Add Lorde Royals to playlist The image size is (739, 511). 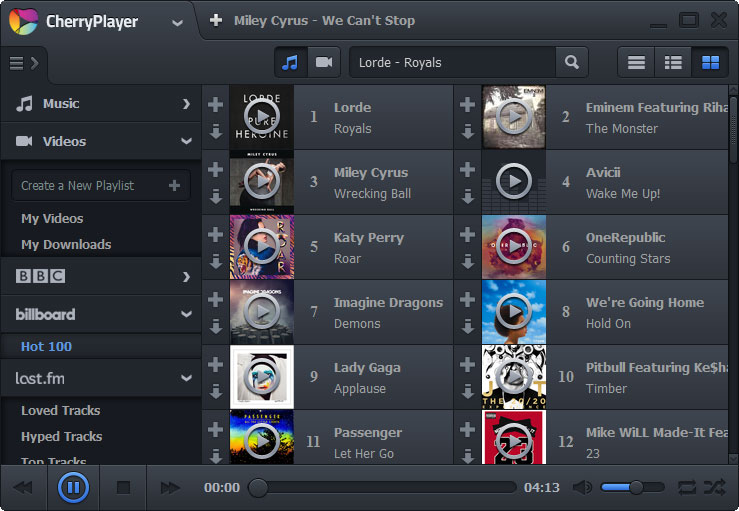tap(215, 104)
